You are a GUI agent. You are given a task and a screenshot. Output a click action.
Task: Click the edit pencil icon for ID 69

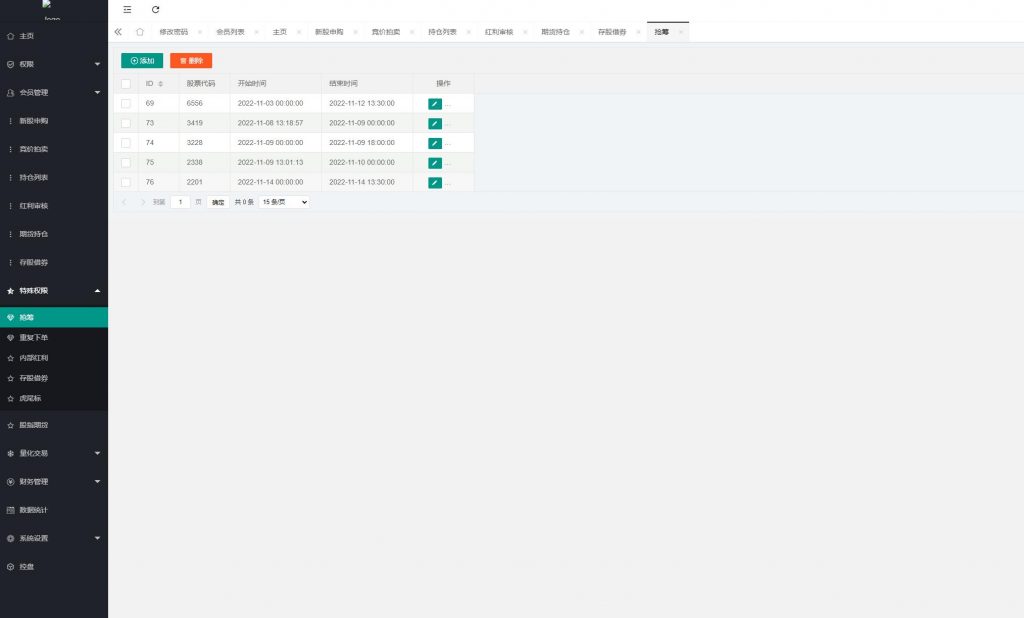pos(435,103)
